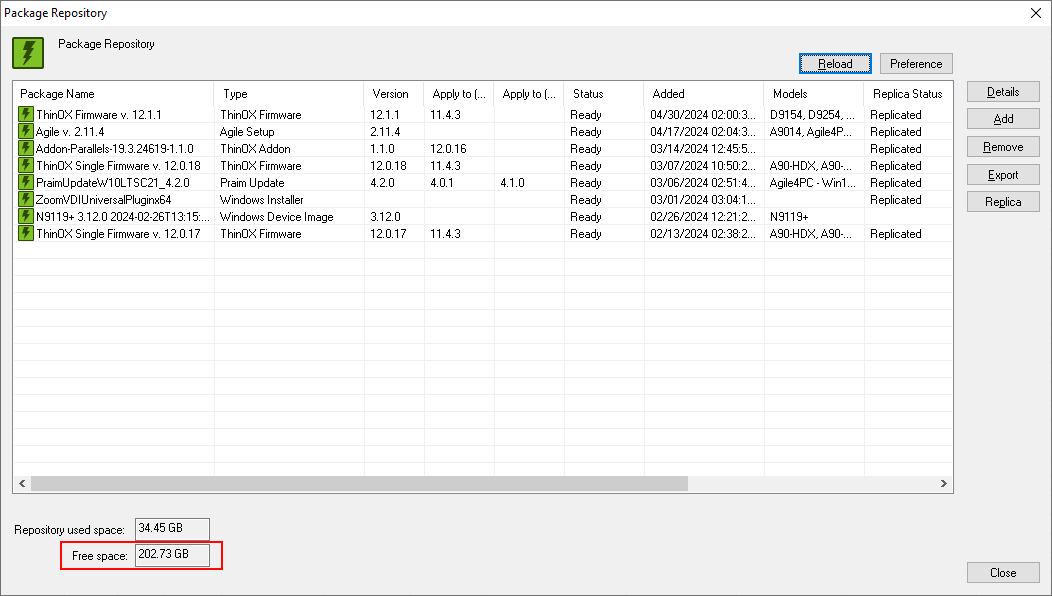The height and width of the screenshot is (596, 1052).
Task: Click the icon beside ThinOX Firmware v. 12.1.1
Action: tap(26, 115)
